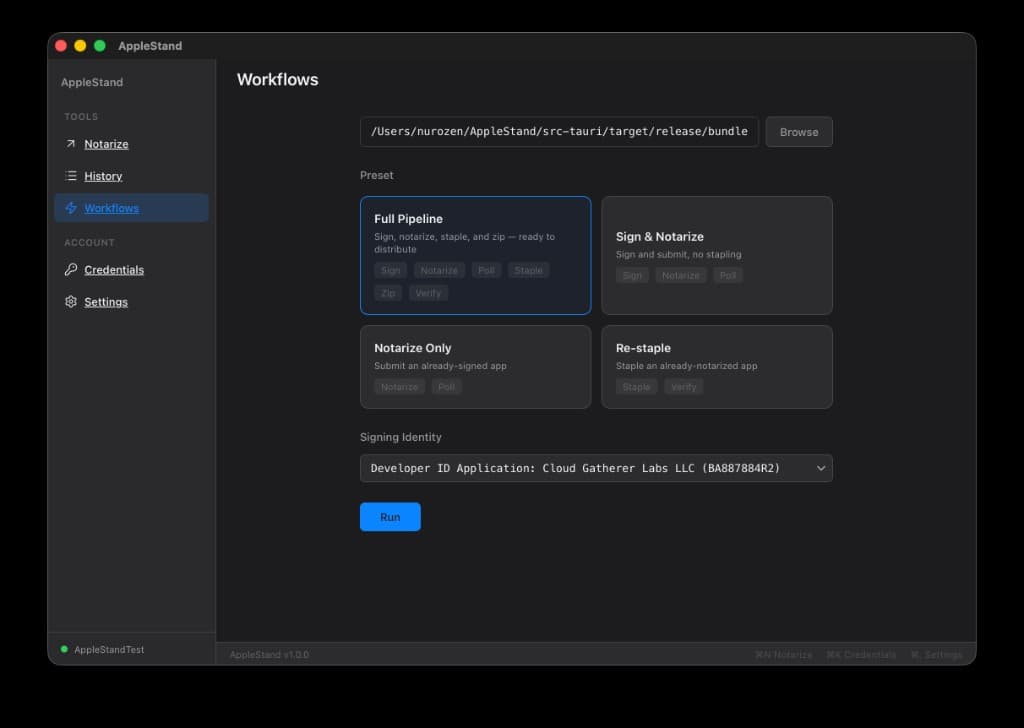The width and height of the screenshot is (1024, 728).
Task: Navigate to the History page
Action: [102, 175]
